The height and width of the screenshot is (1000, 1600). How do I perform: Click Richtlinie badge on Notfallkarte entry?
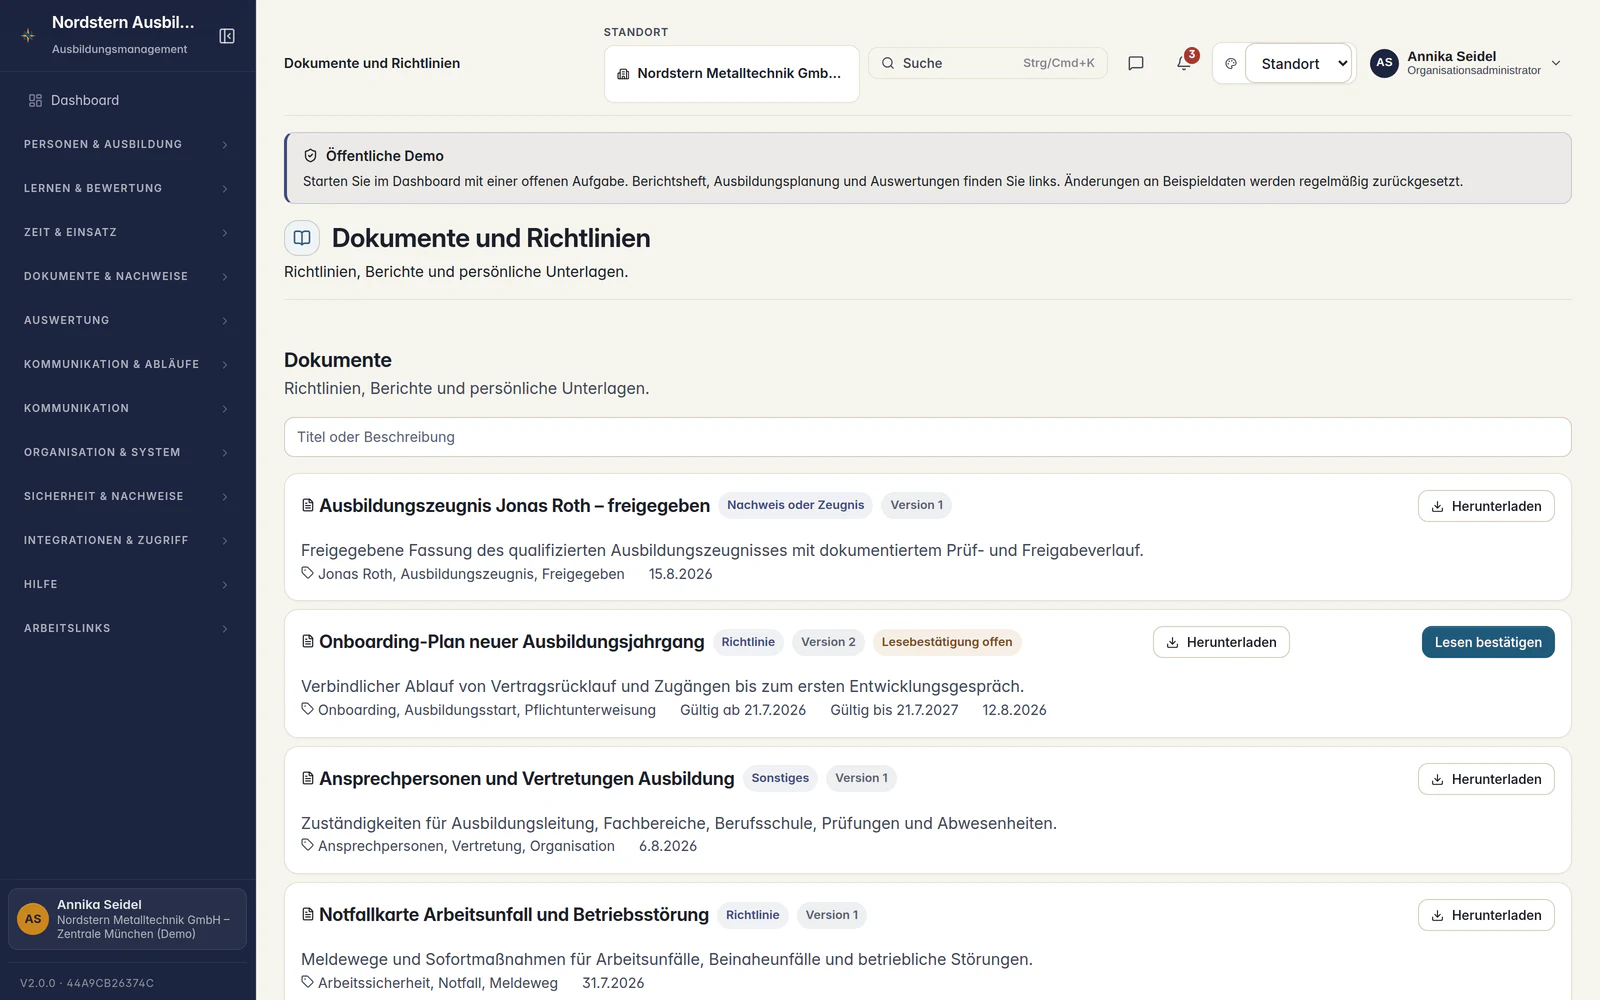[x=752, y=915]
